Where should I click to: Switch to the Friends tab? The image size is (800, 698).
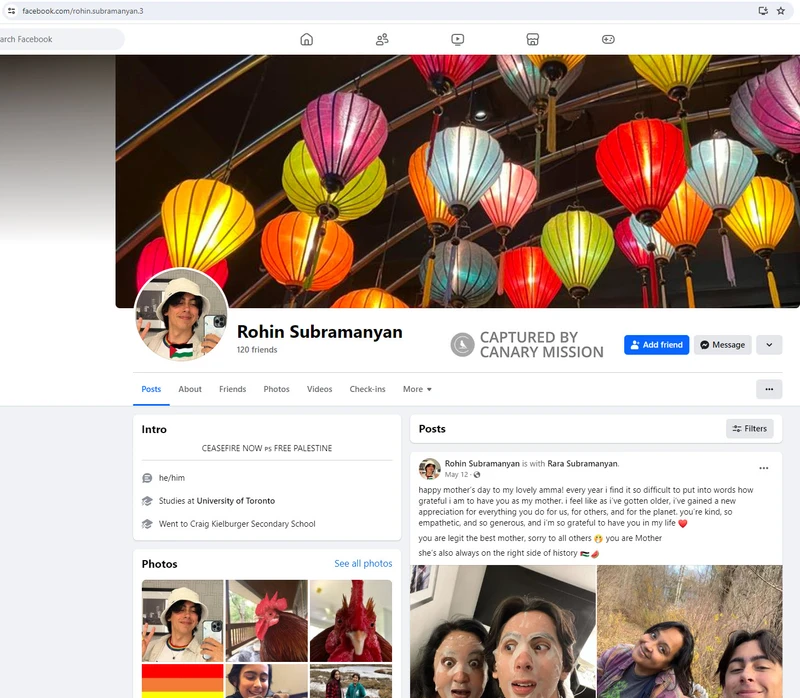233,389
